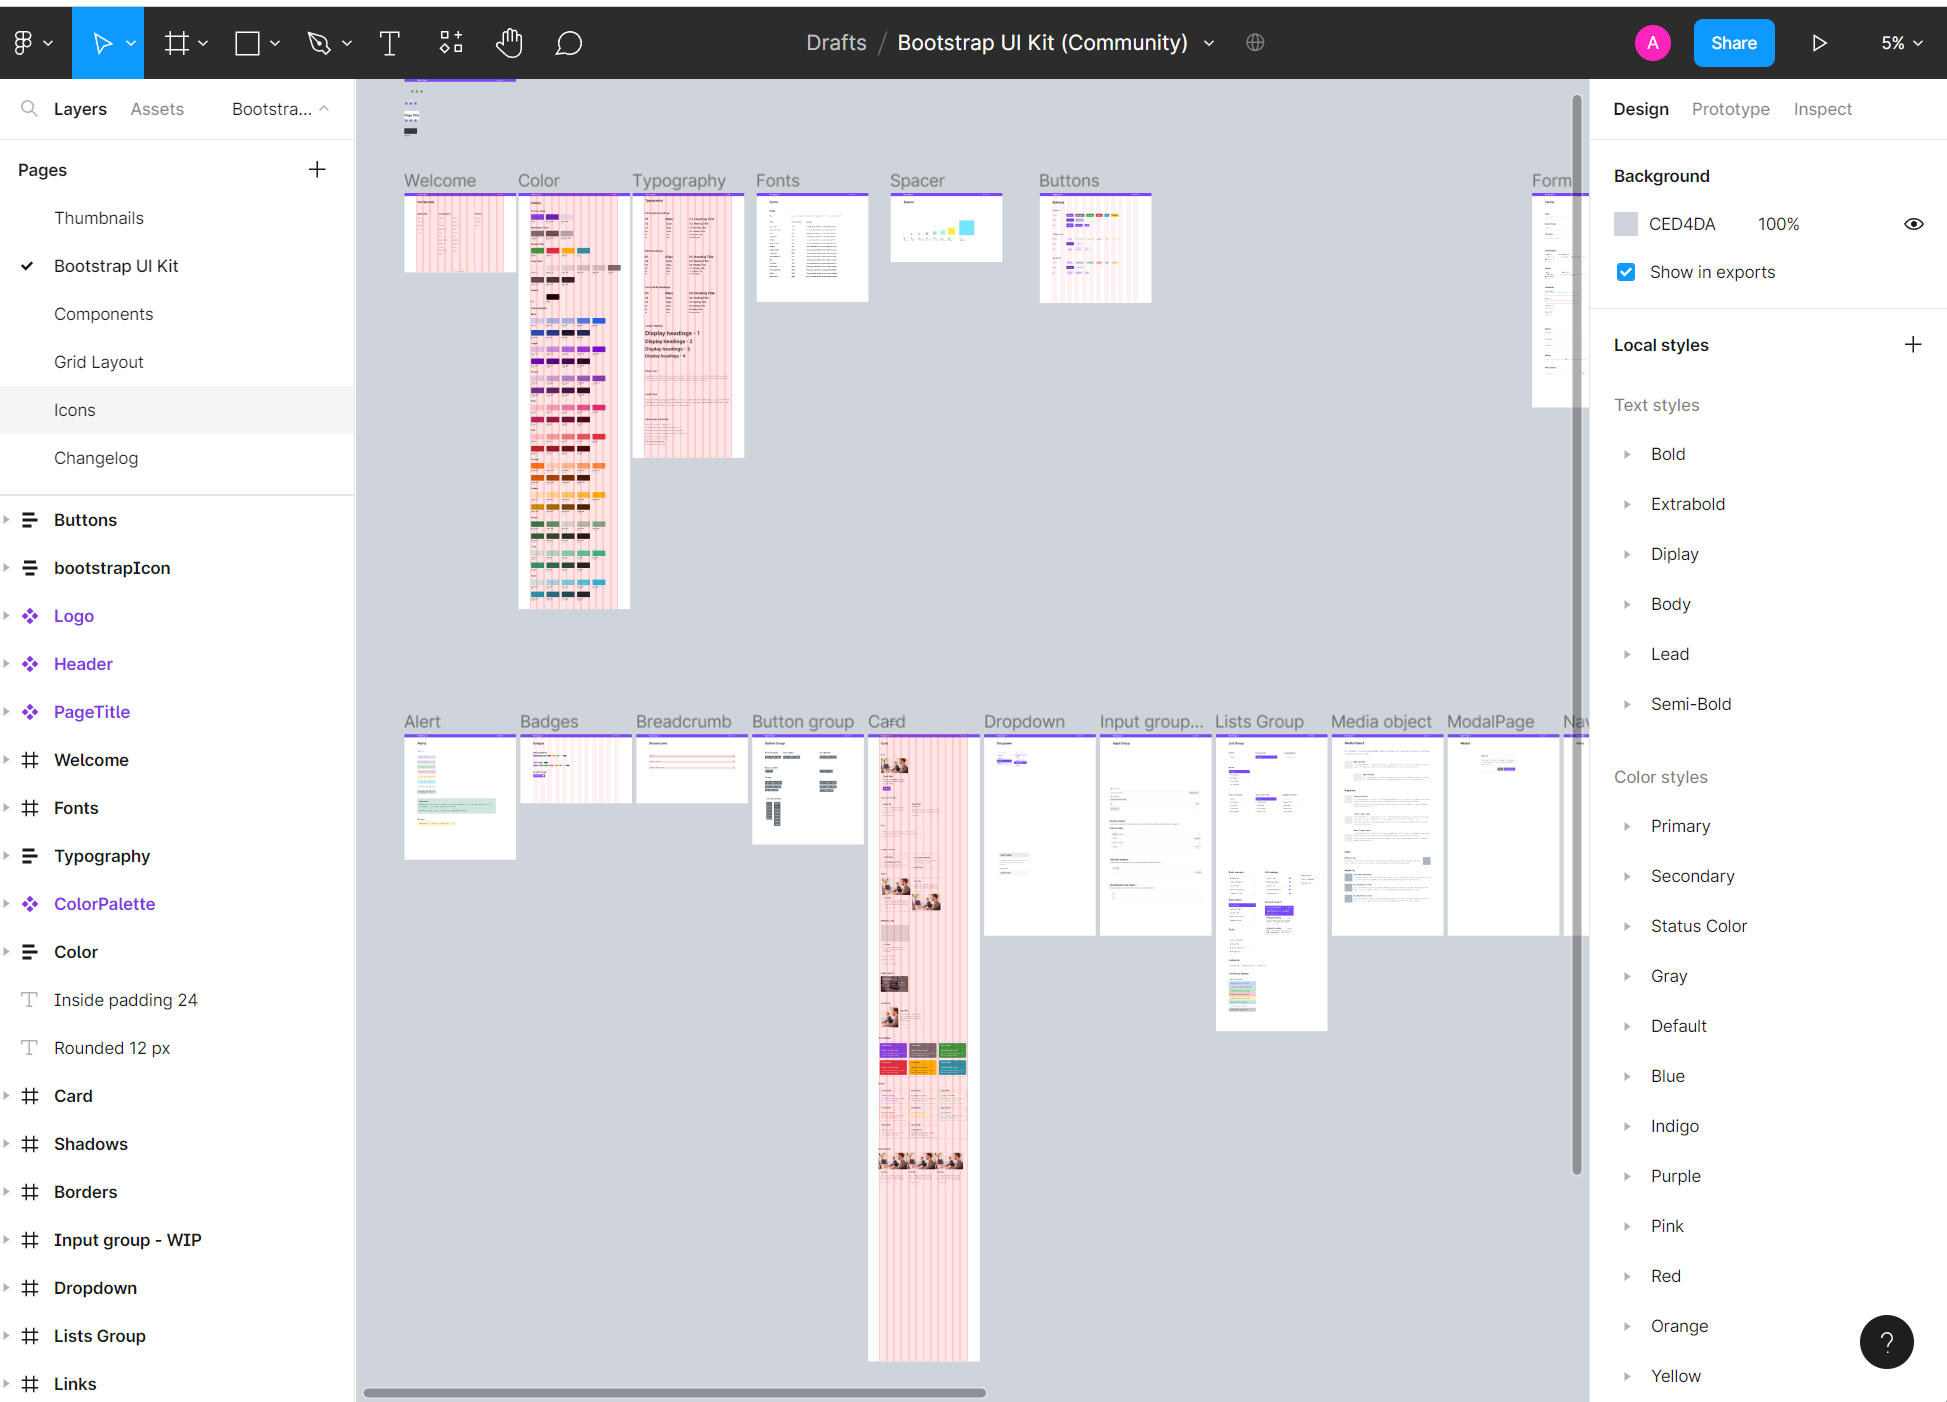
Task: Add a new page with plus
Action: pos(317,170)
